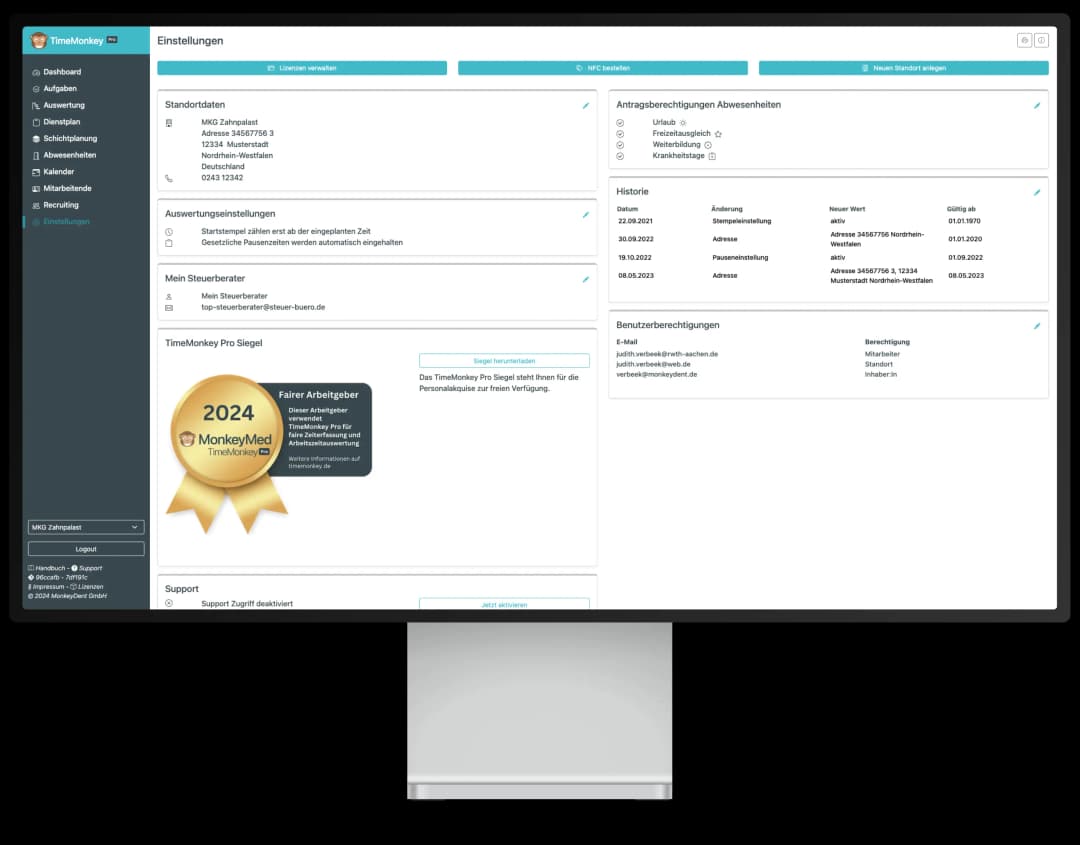1080x845 pixels.
Task: Open the Impressum link in sidebar footer
Action: [x=46, y=587]
